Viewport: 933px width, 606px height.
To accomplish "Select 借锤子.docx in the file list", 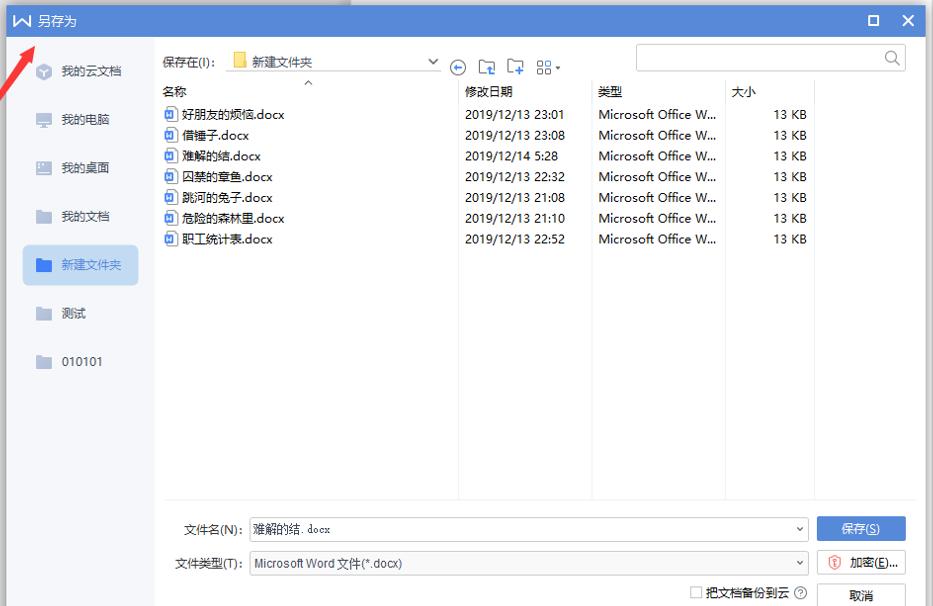I will coord(222,135).
